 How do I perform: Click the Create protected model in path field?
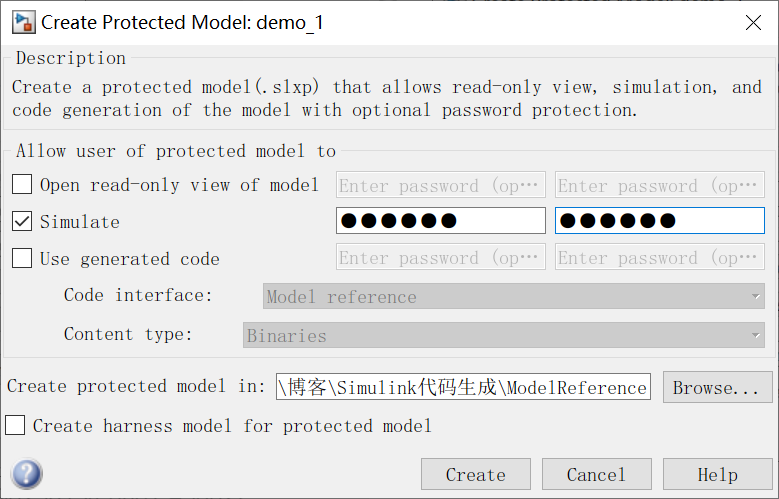(x=463, y=387)
